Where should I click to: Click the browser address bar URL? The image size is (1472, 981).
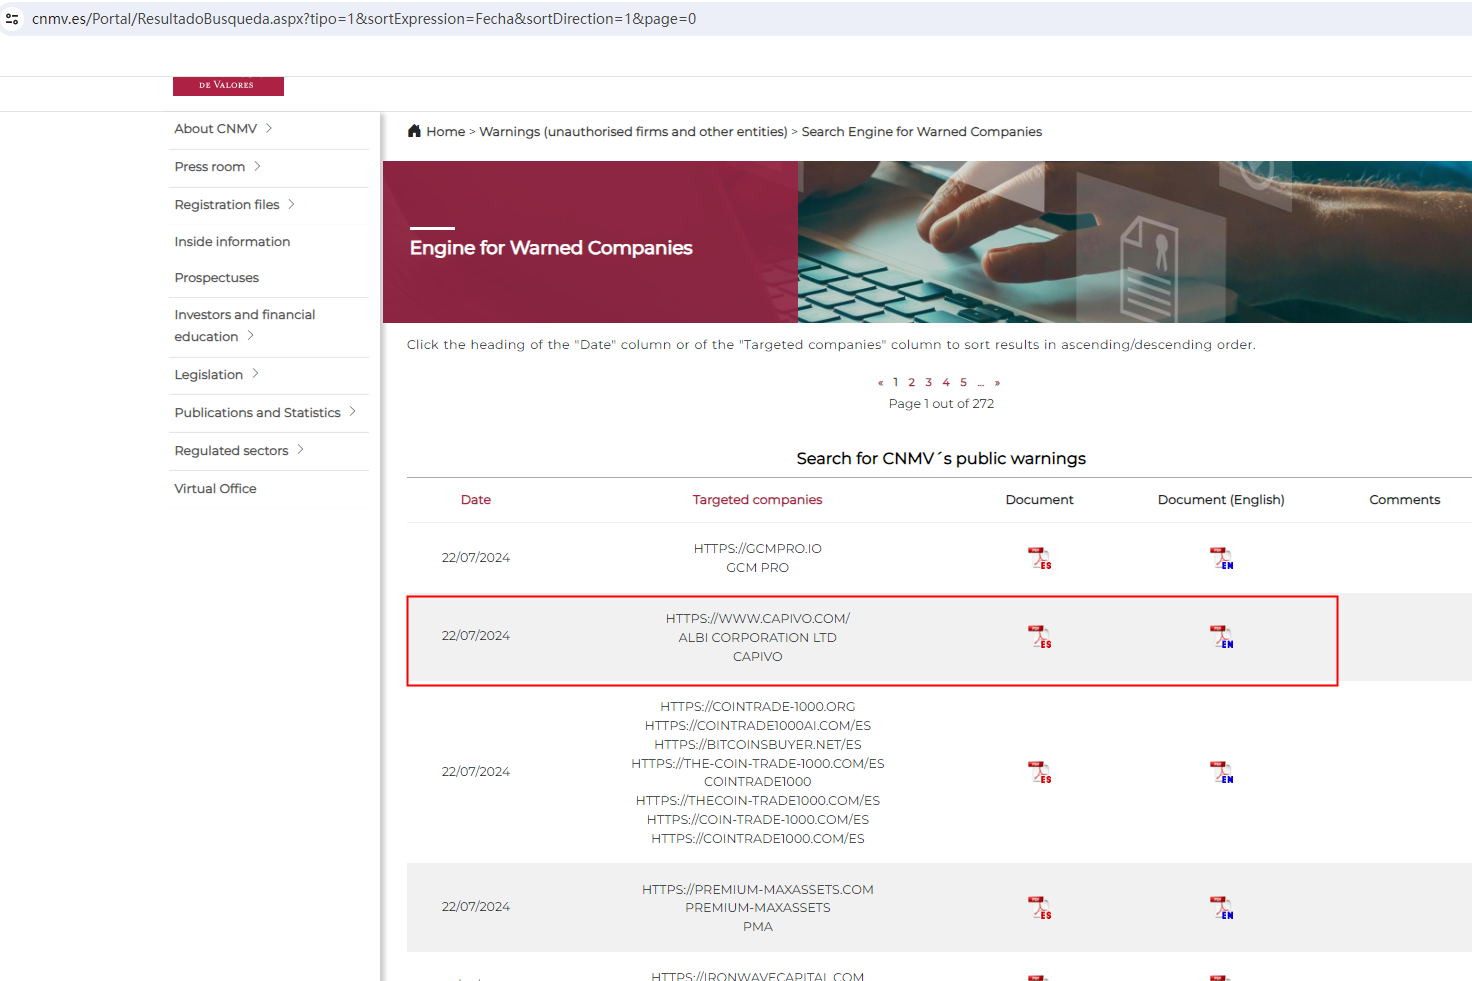(x=364, y=19)
